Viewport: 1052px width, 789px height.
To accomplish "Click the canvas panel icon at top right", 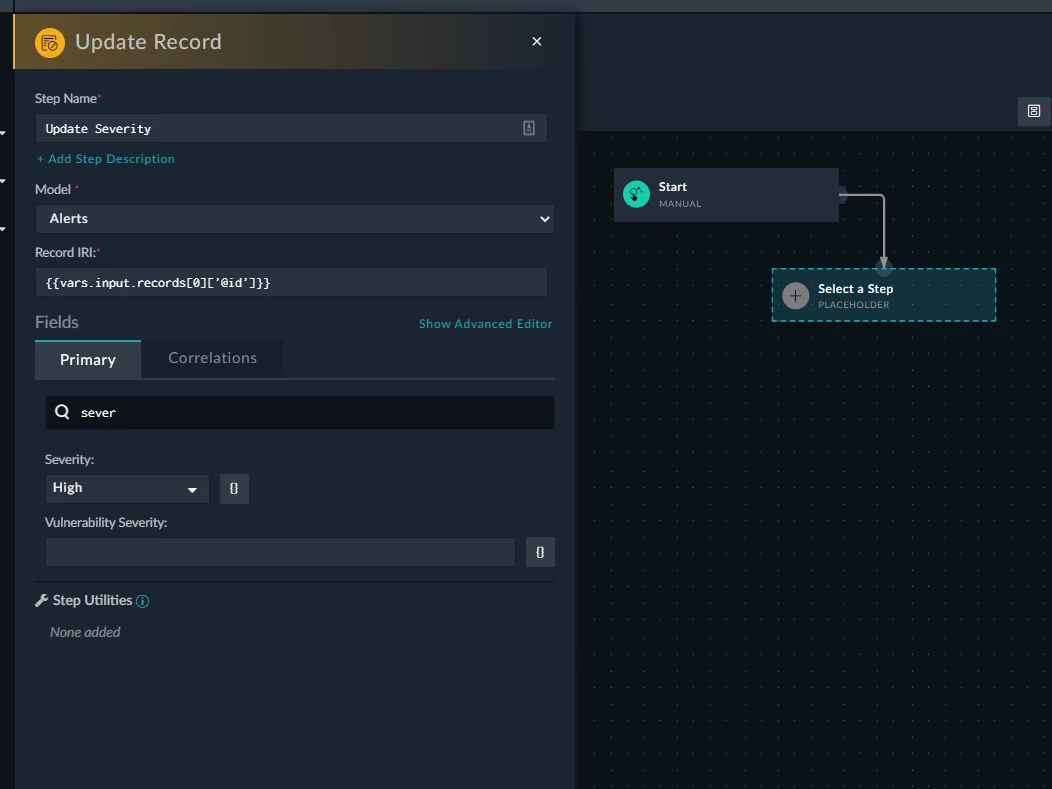I will tap(1034, 111).
